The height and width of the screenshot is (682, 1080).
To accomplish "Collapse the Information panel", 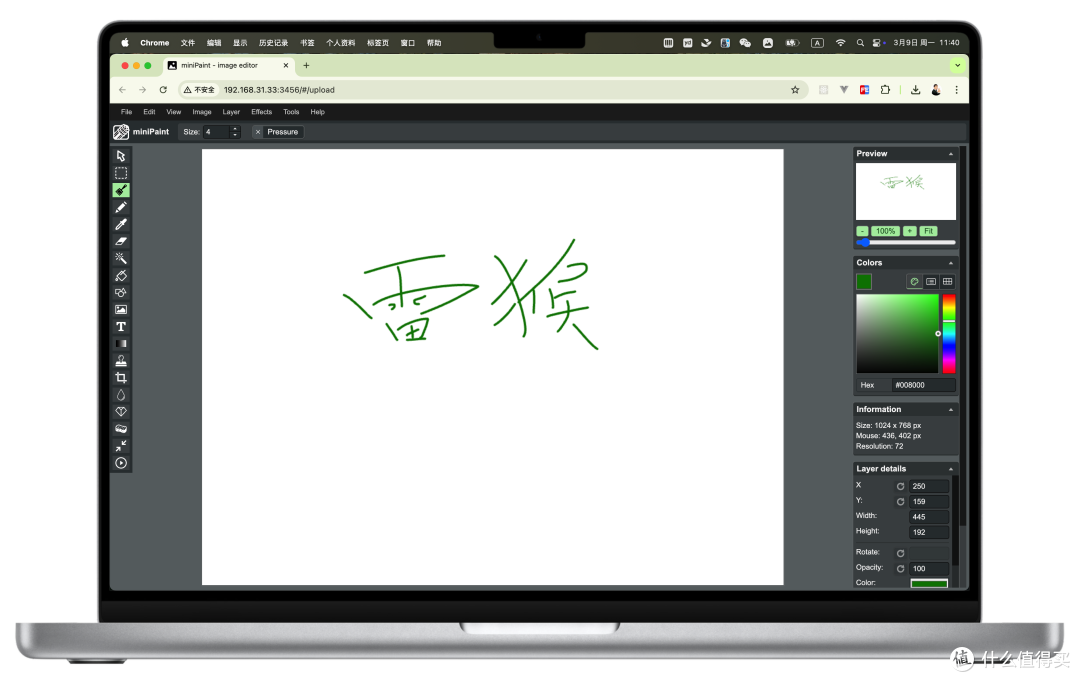I will (x=949, y=408).
